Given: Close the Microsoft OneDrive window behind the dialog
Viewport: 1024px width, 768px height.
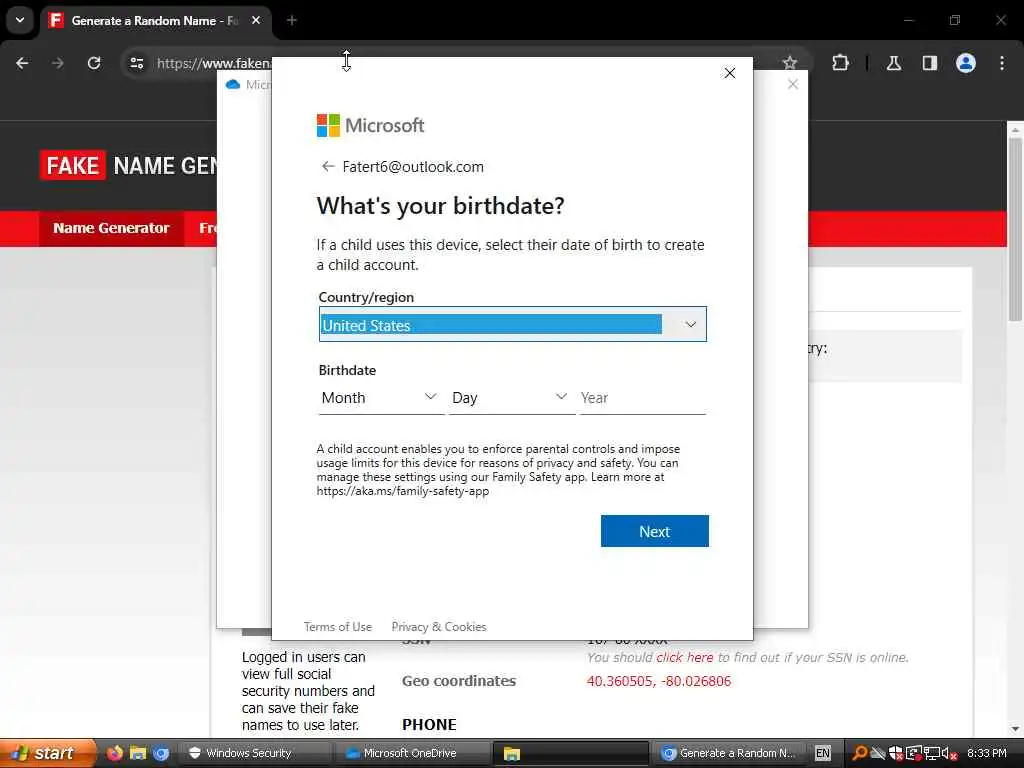Looking at the screenshot, I should tap(792, 84).
